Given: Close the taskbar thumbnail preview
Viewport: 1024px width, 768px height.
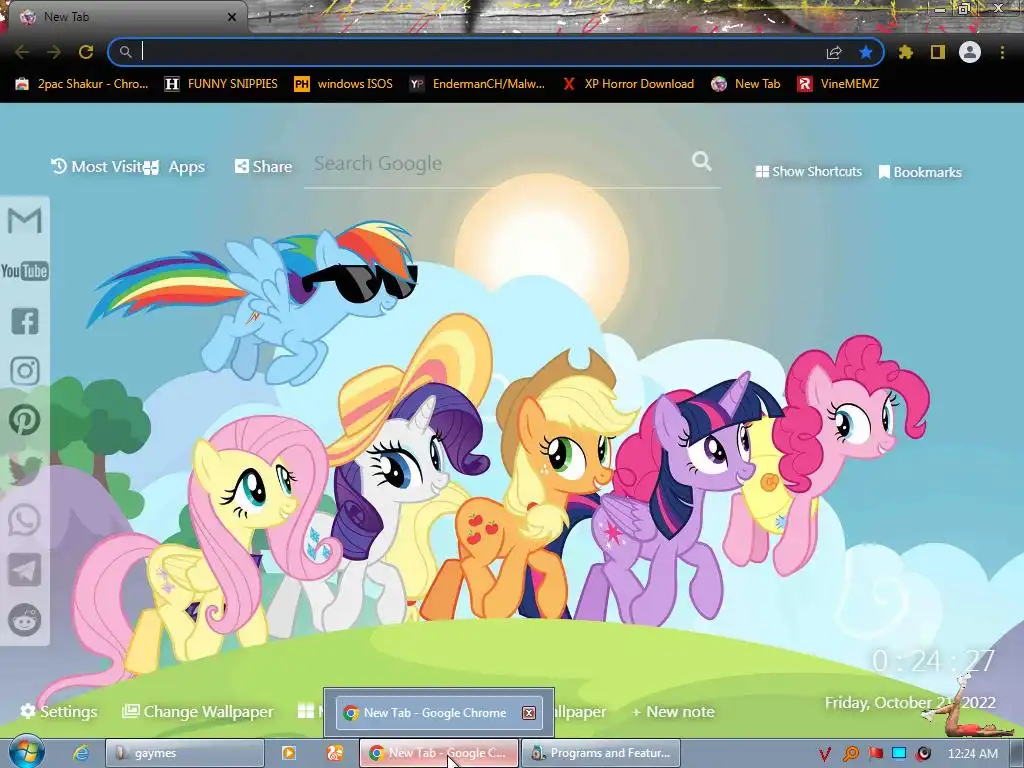Looking at the screenshot, I should click(529, 712).
